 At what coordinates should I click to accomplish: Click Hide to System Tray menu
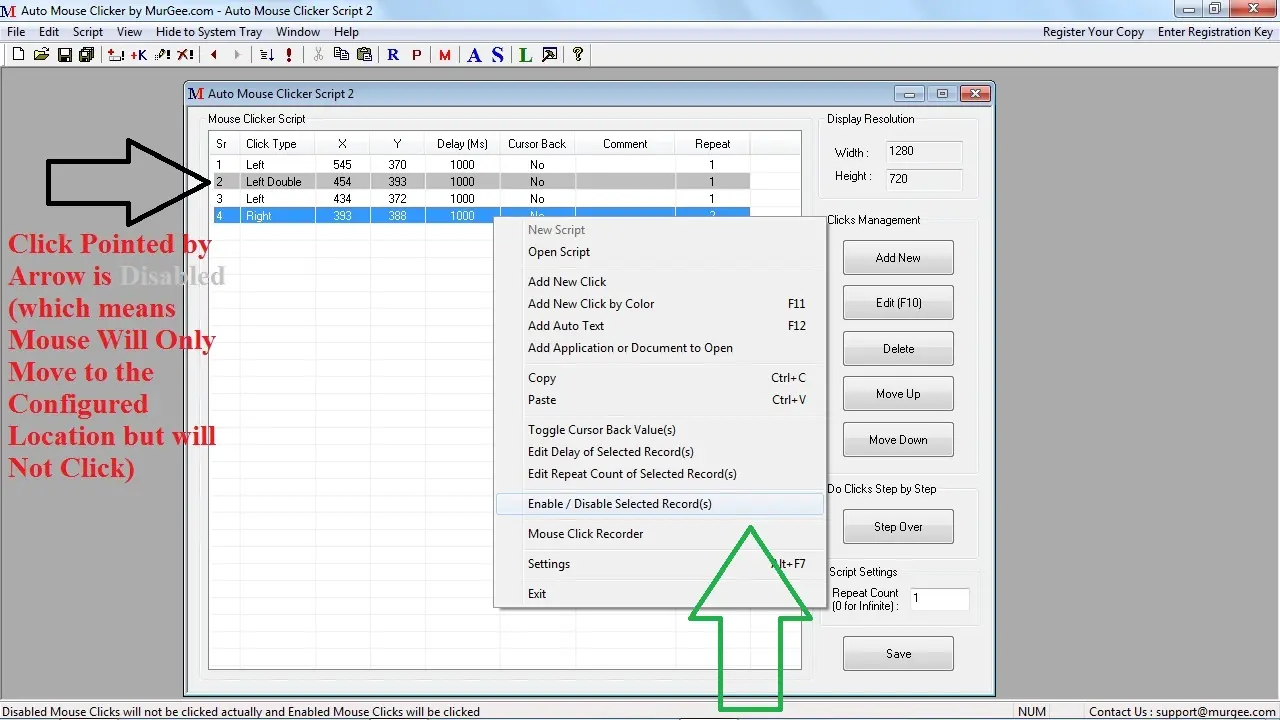(x=209, y=32)
